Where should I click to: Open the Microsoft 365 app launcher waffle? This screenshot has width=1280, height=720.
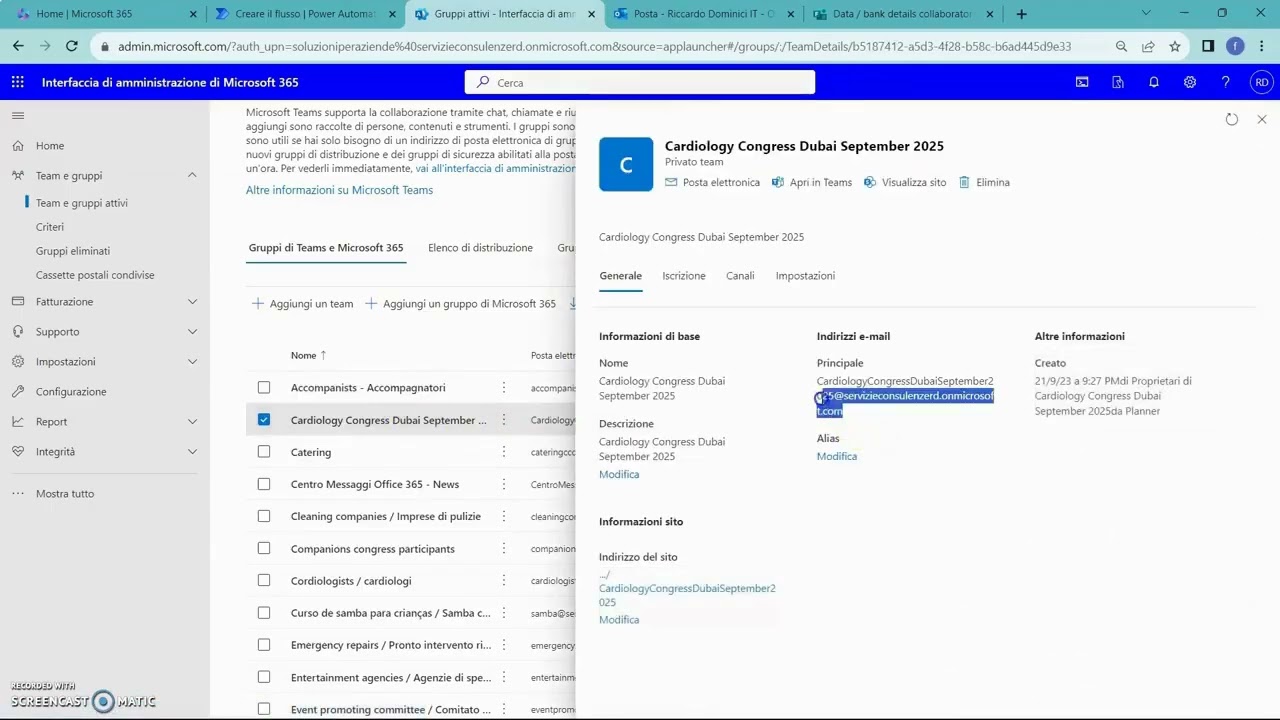click(18, 82)
